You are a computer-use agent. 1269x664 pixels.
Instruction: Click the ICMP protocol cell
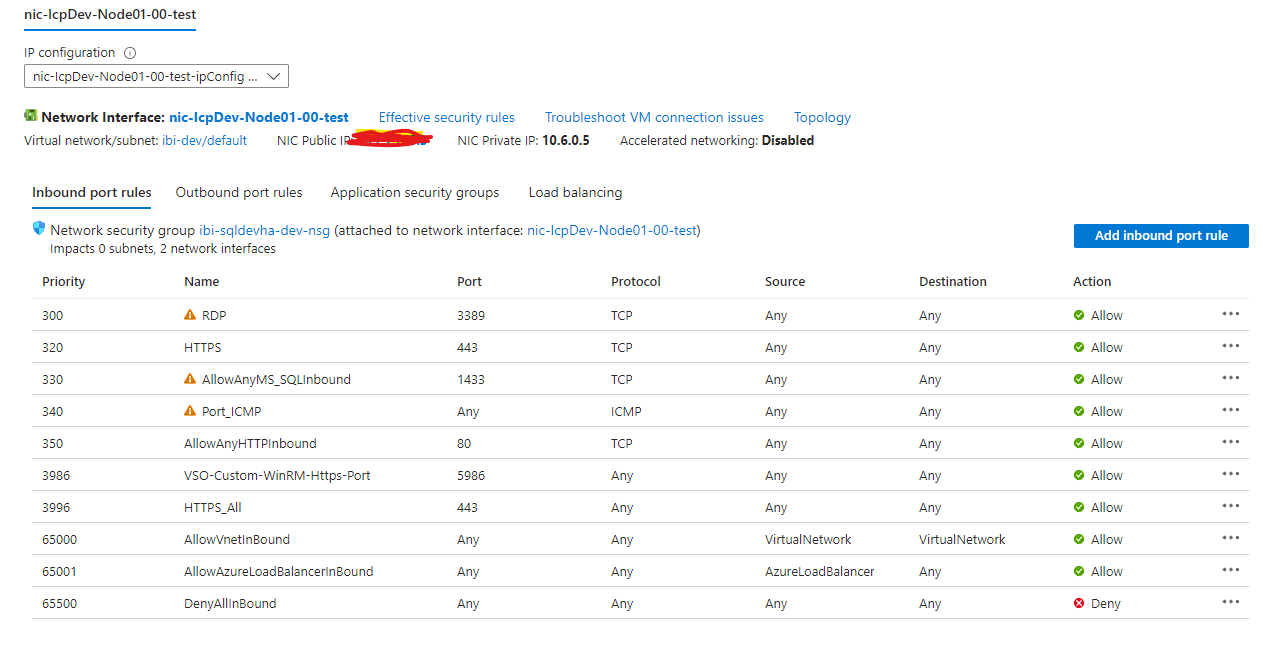[x=626, y=411]
